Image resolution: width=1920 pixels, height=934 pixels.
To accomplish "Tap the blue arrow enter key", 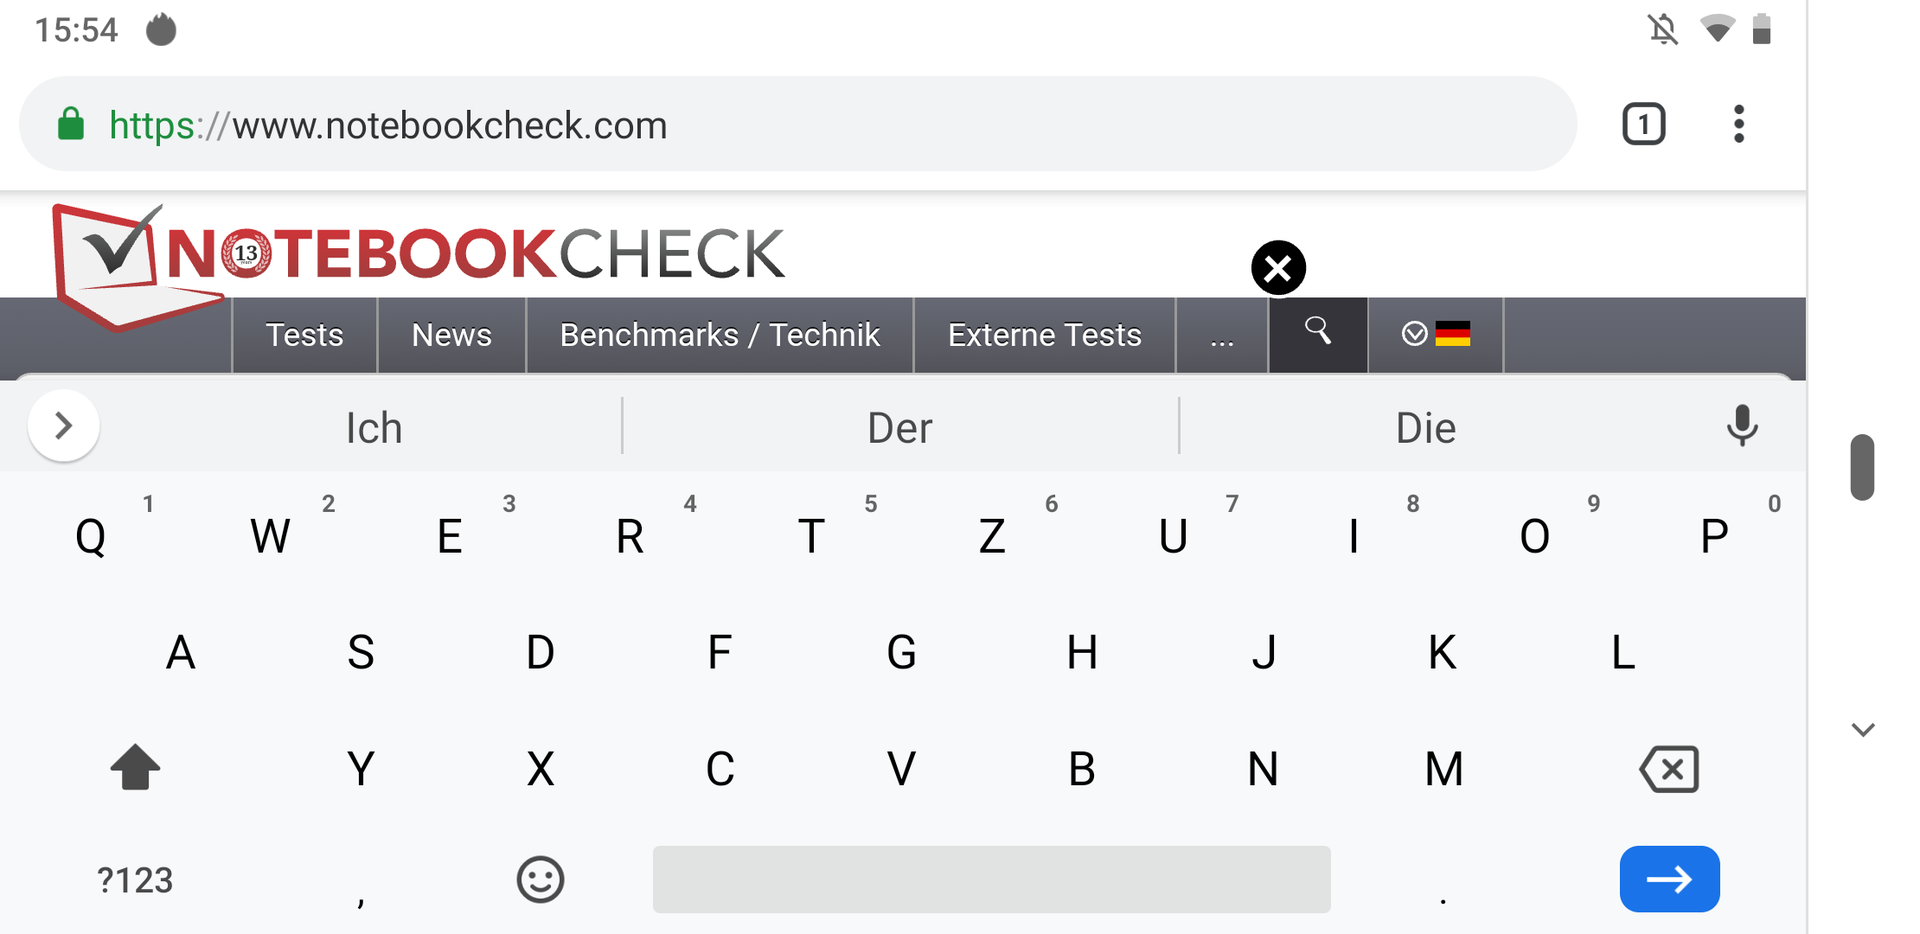I will (x=1669, y=879).
